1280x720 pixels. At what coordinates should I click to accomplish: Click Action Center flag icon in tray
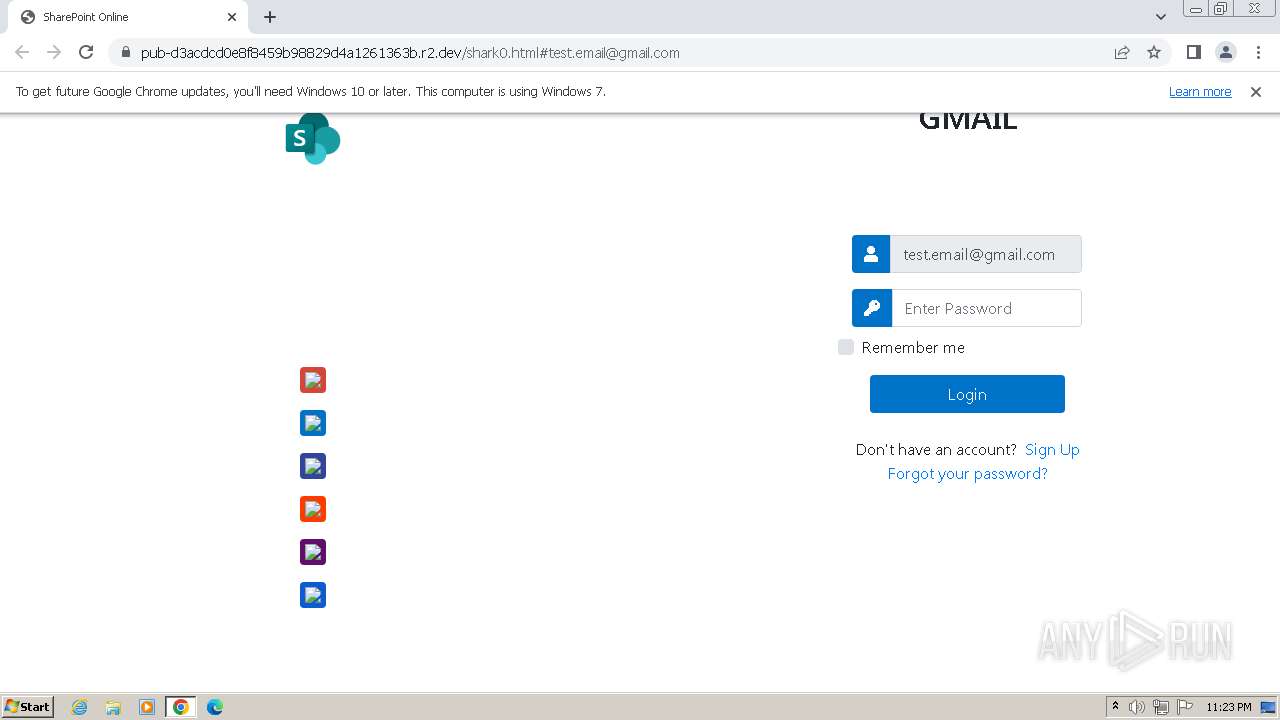coord(1185,707)
